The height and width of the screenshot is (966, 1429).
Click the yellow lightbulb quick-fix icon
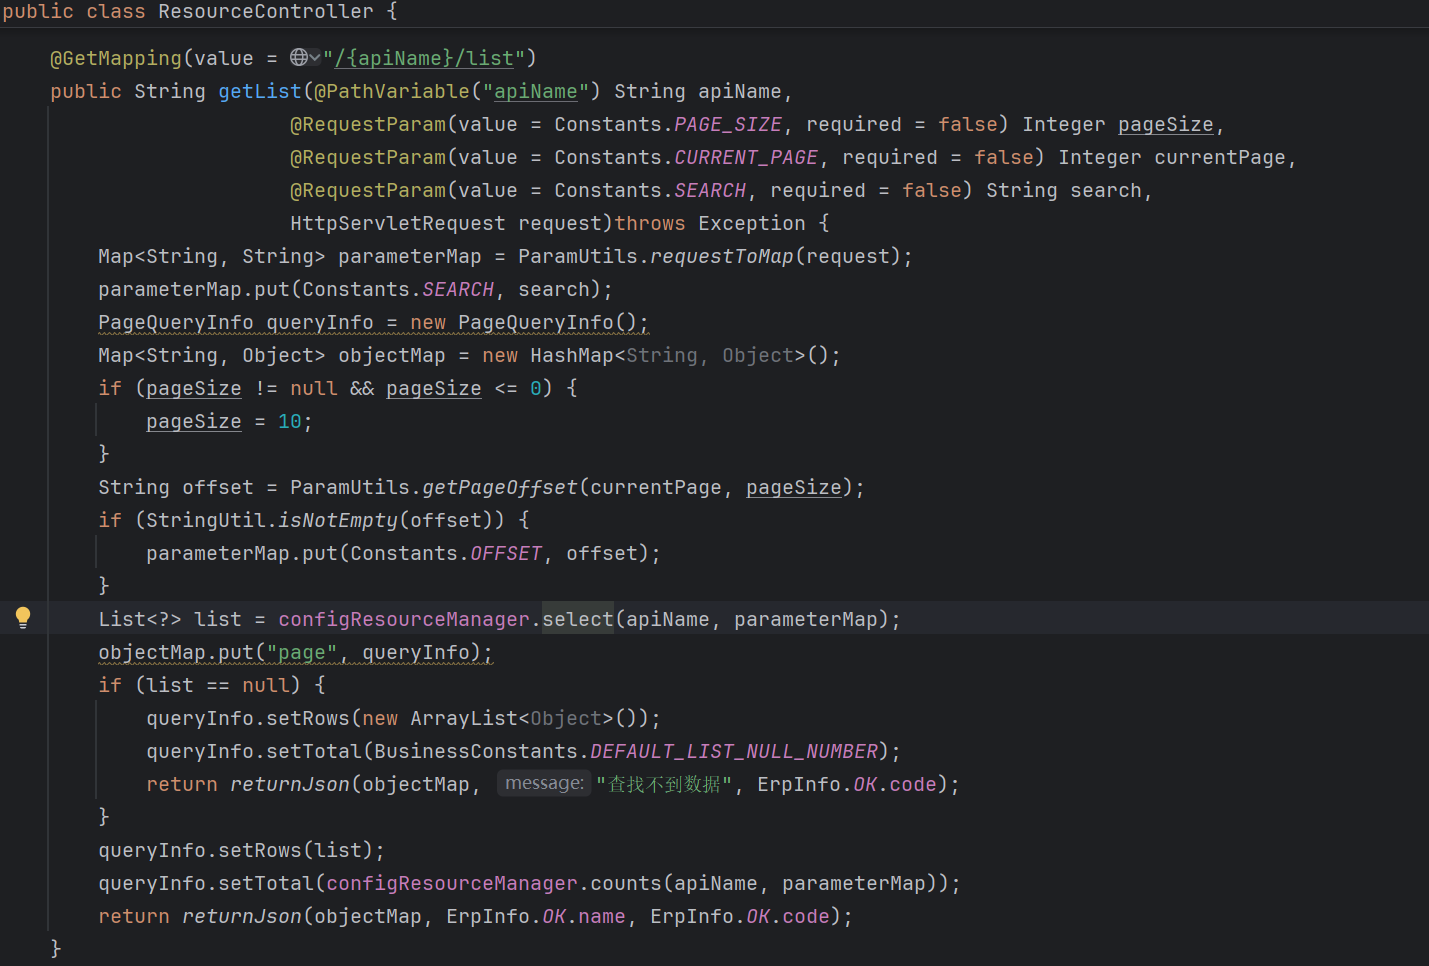(23, 618)
